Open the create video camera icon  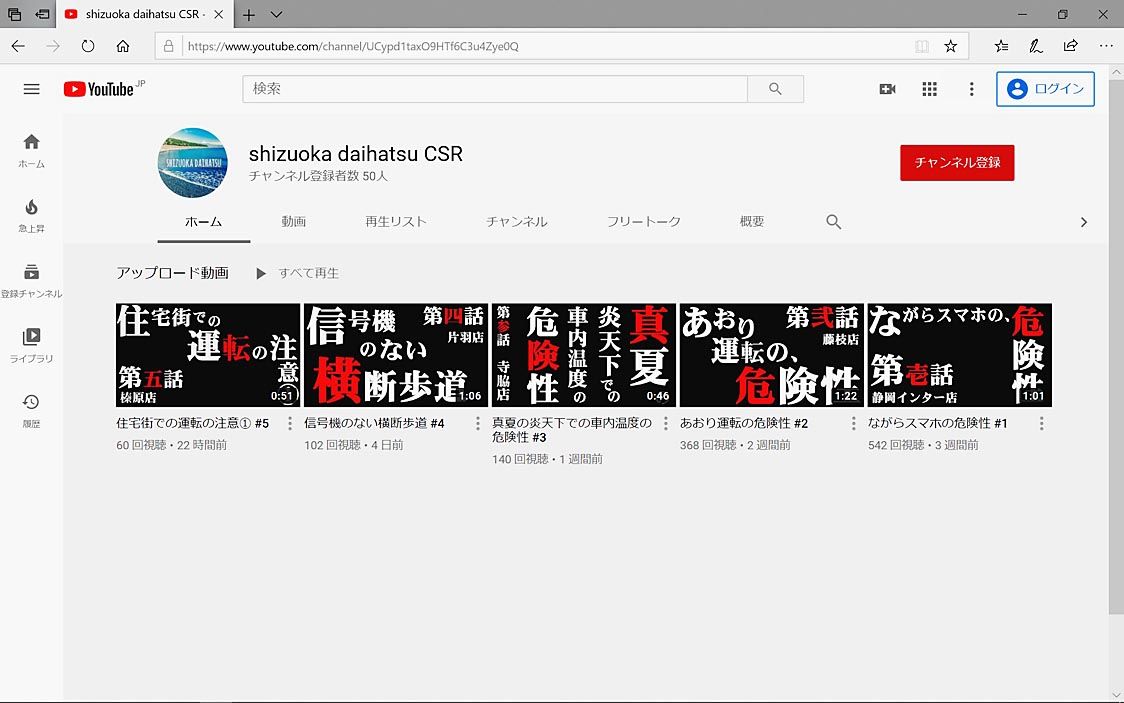(x=887, y=89)
